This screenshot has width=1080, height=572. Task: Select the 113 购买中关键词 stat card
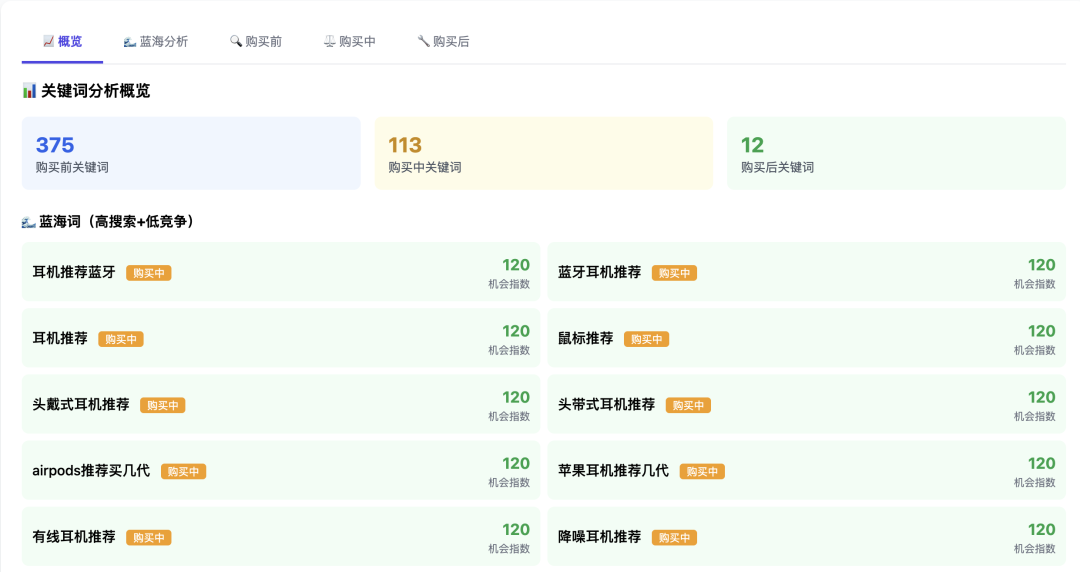(x=543, y=153)
